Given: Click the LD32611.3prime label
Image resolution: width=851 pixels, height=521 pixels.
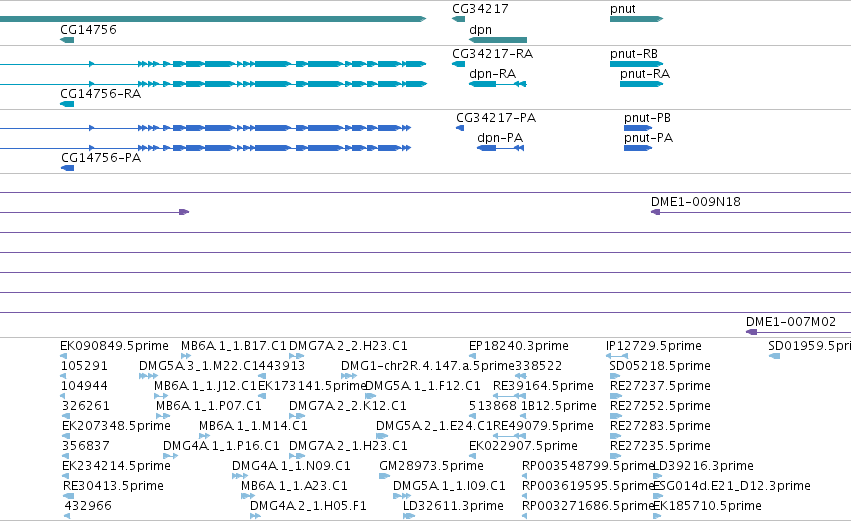Looking at the screenshot, I should pos(453,506).
